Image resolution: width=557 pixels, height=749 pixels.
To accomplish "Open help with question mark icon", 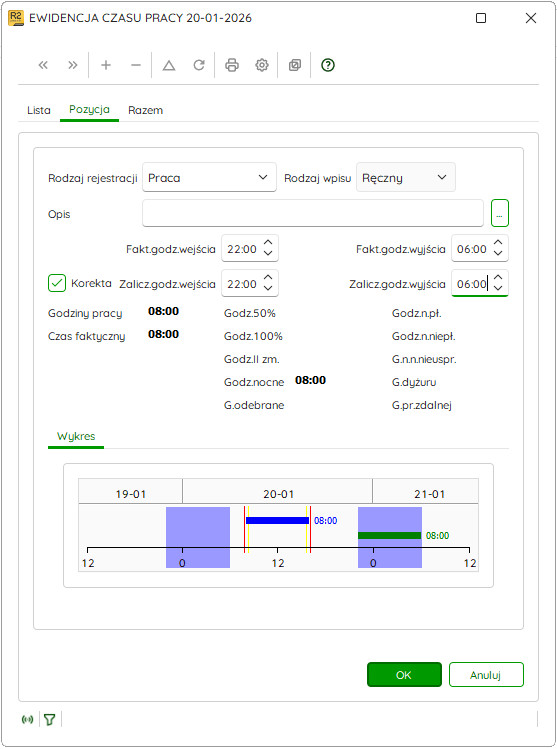I will pos(328,65).
